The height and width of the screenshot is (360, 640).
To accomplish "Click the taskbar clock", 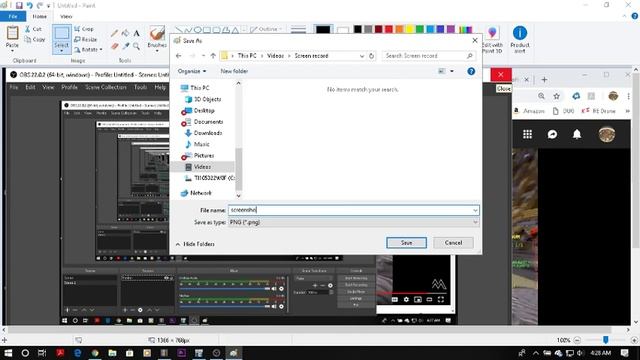I will click(x=601, y=353).
